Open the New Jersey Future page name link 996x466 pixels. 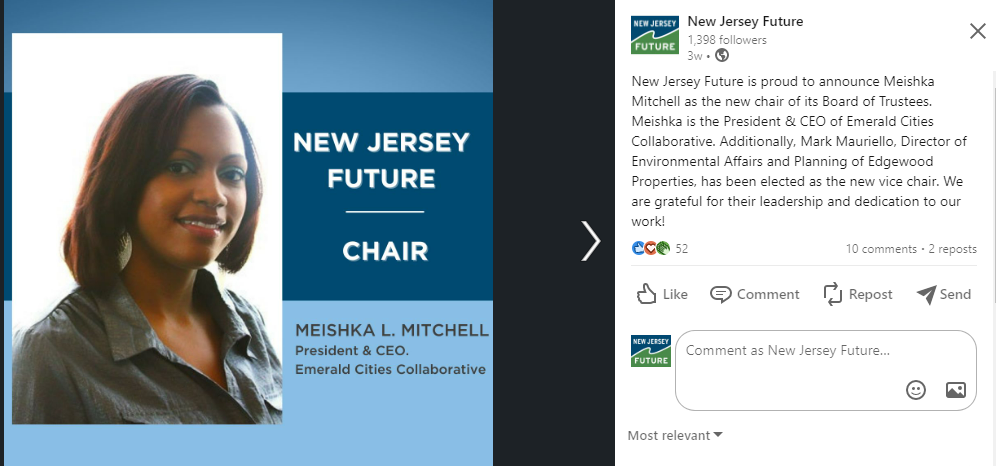coord(745,22)
